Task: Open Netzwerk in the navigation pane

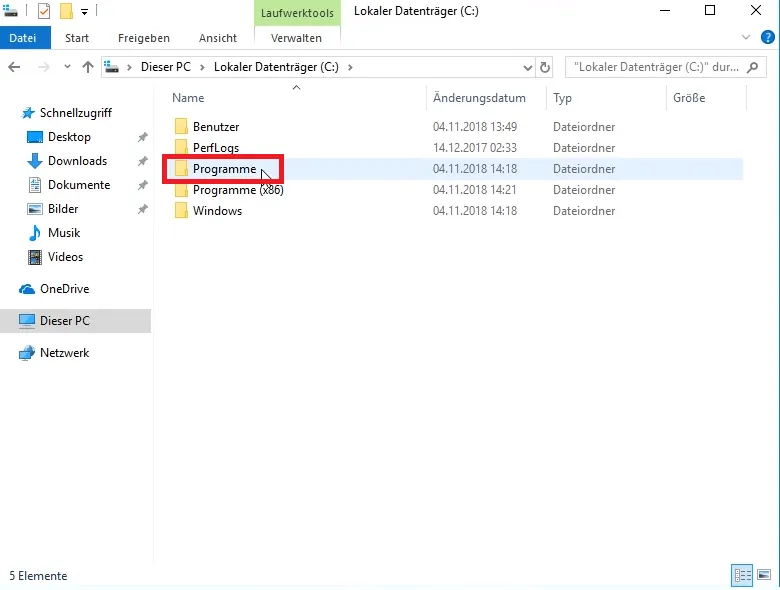Action: point(64,353)
